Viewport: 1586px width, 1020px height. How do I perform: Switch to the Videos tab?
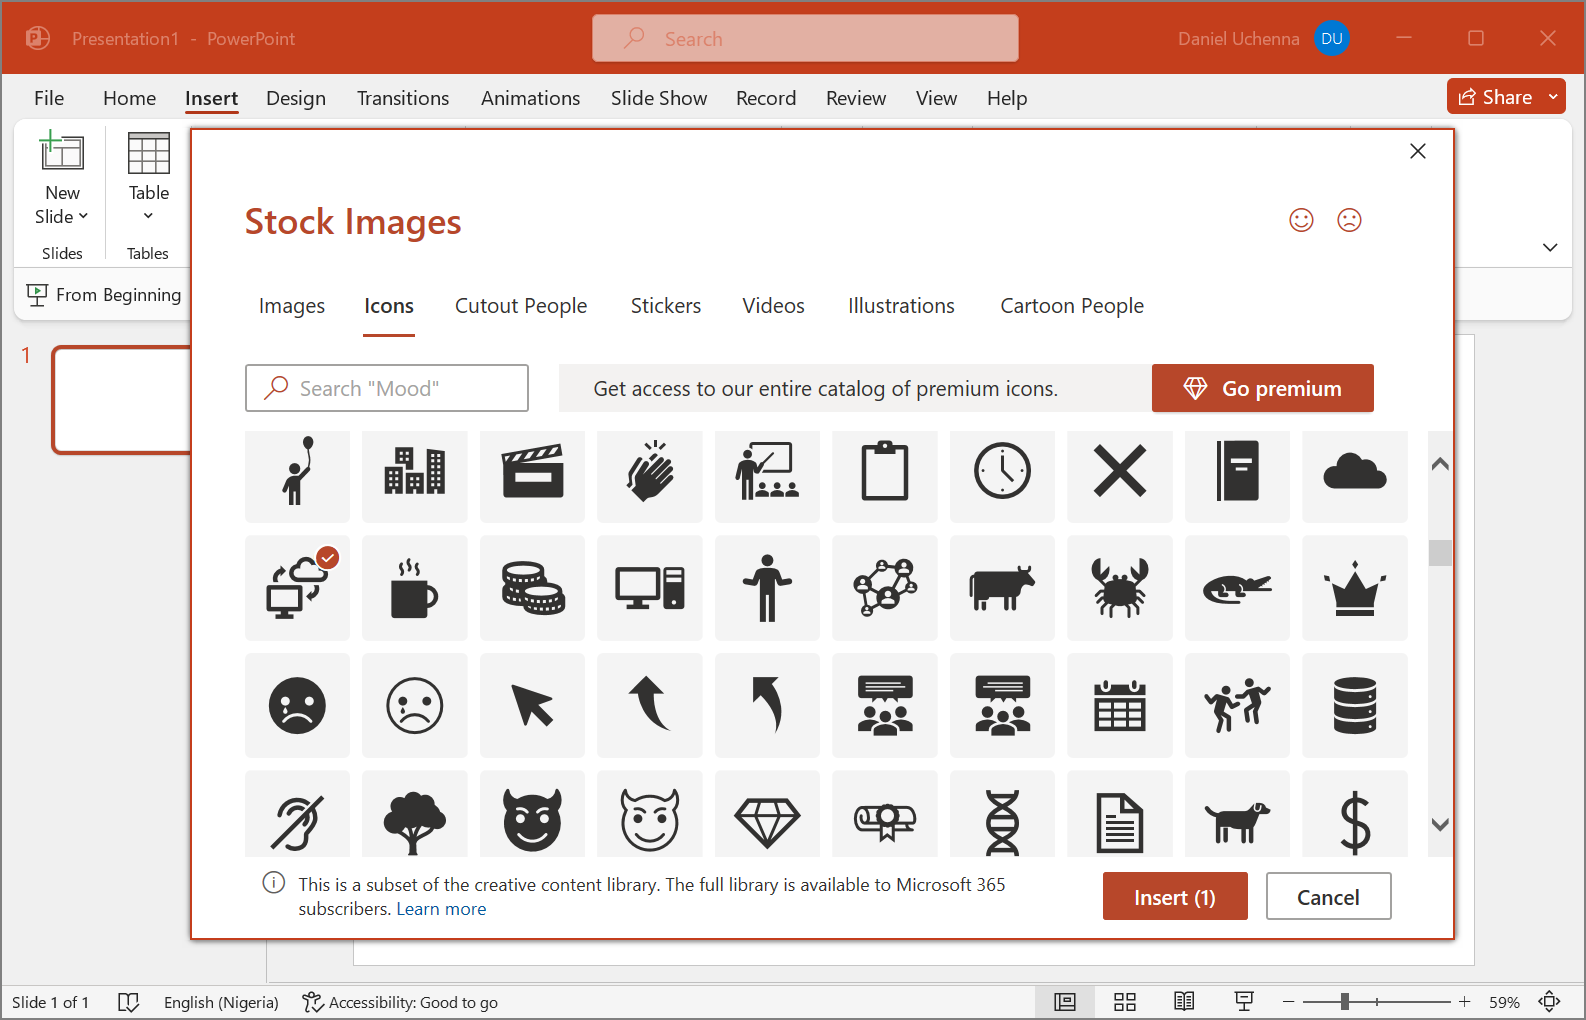point(773,306)
